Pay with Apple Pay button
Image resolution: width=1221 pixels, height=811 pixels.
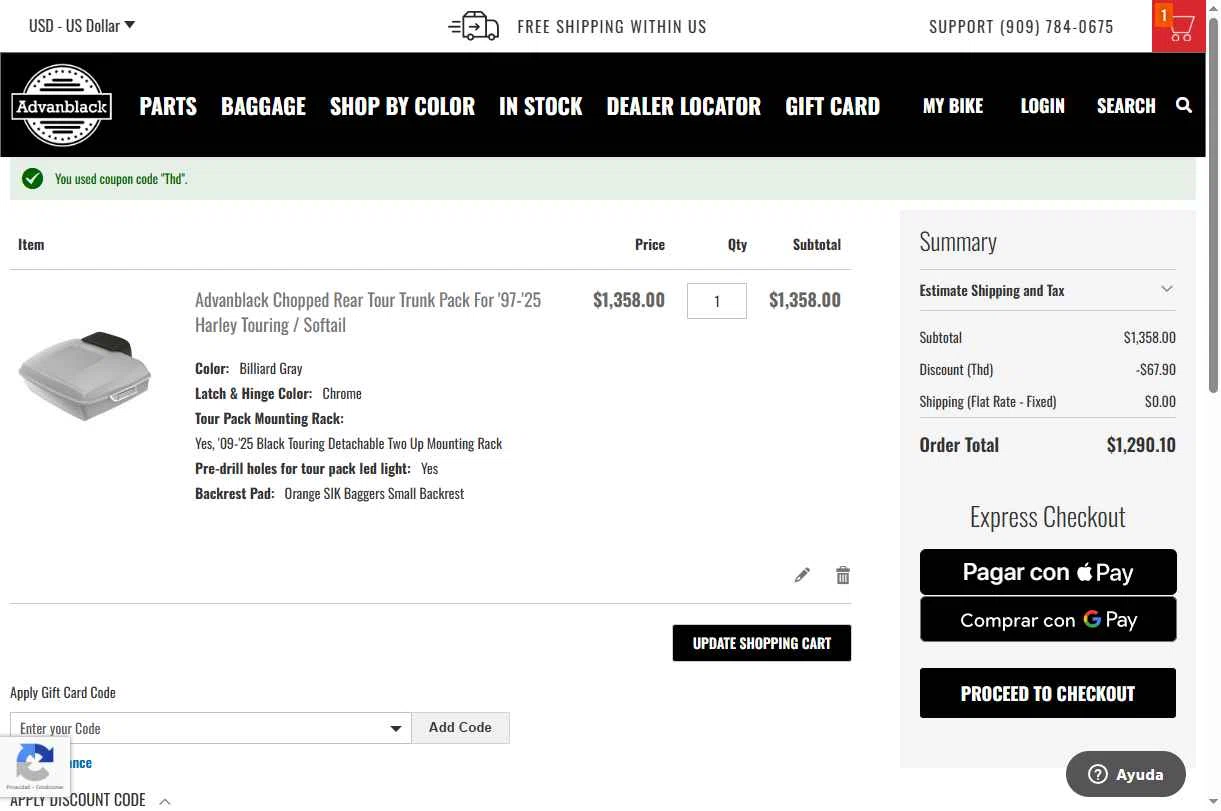tap(1048, 572)
